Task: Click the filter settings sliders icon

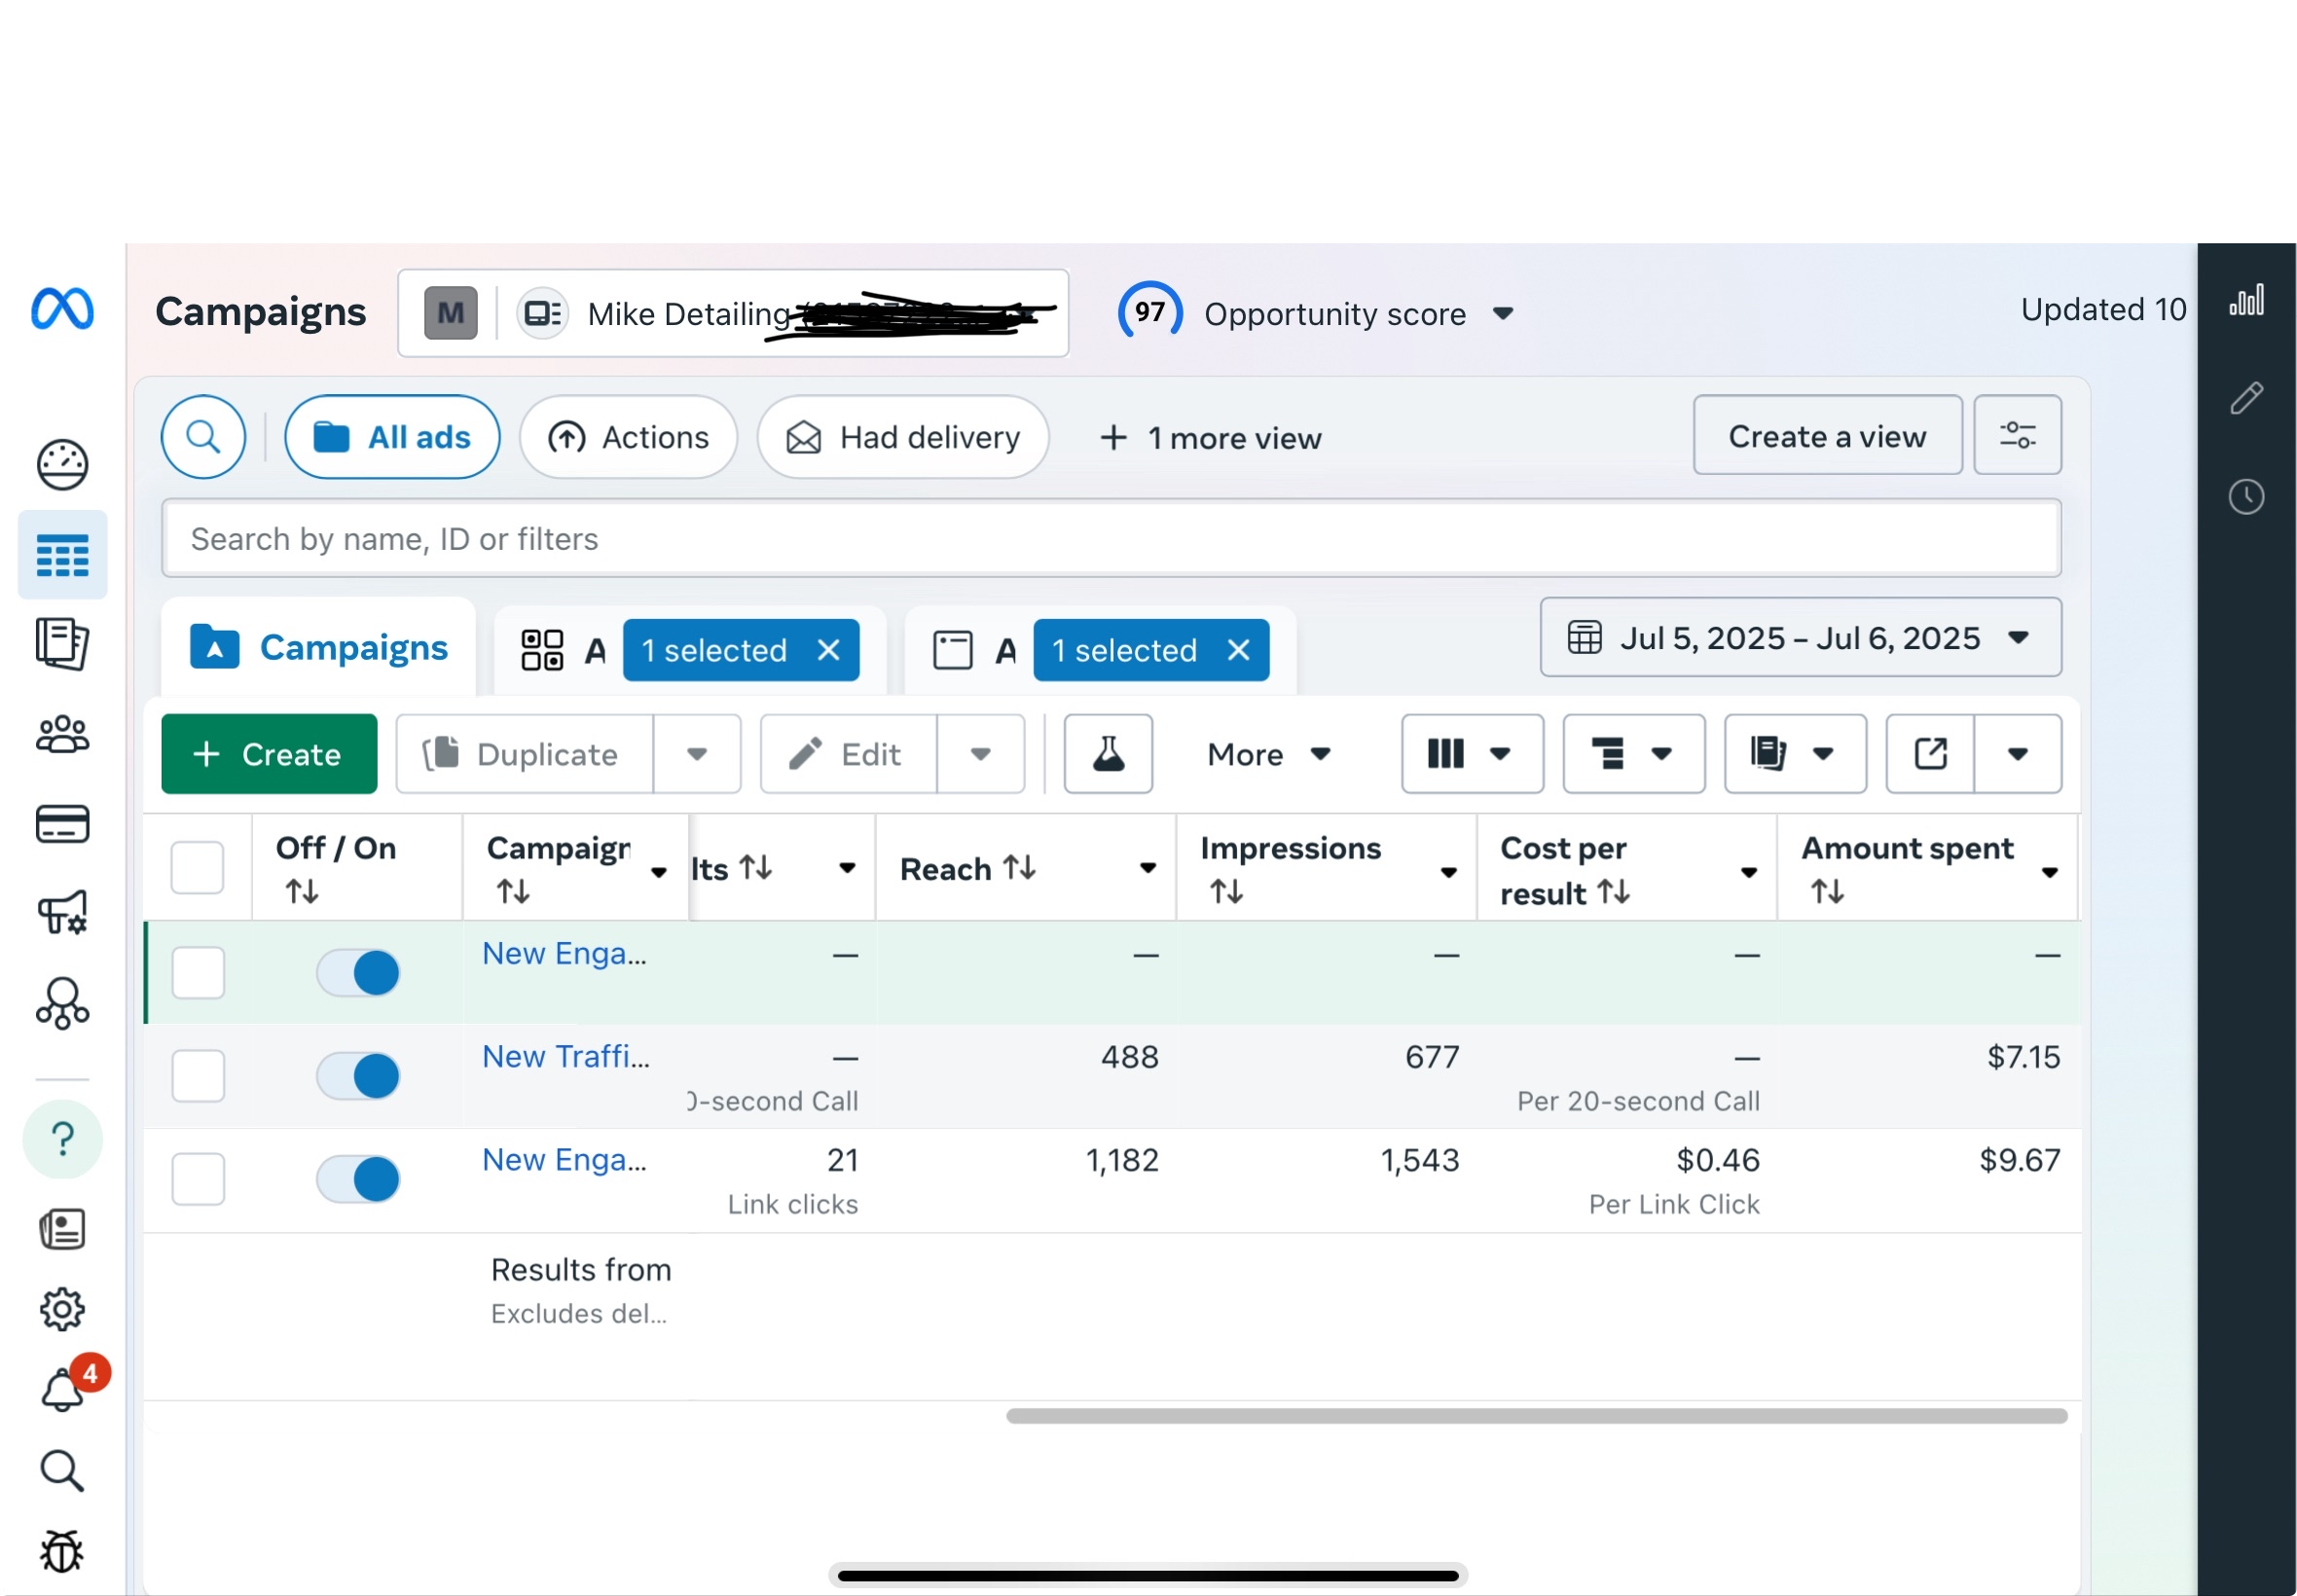Action: click(2016, 435)
